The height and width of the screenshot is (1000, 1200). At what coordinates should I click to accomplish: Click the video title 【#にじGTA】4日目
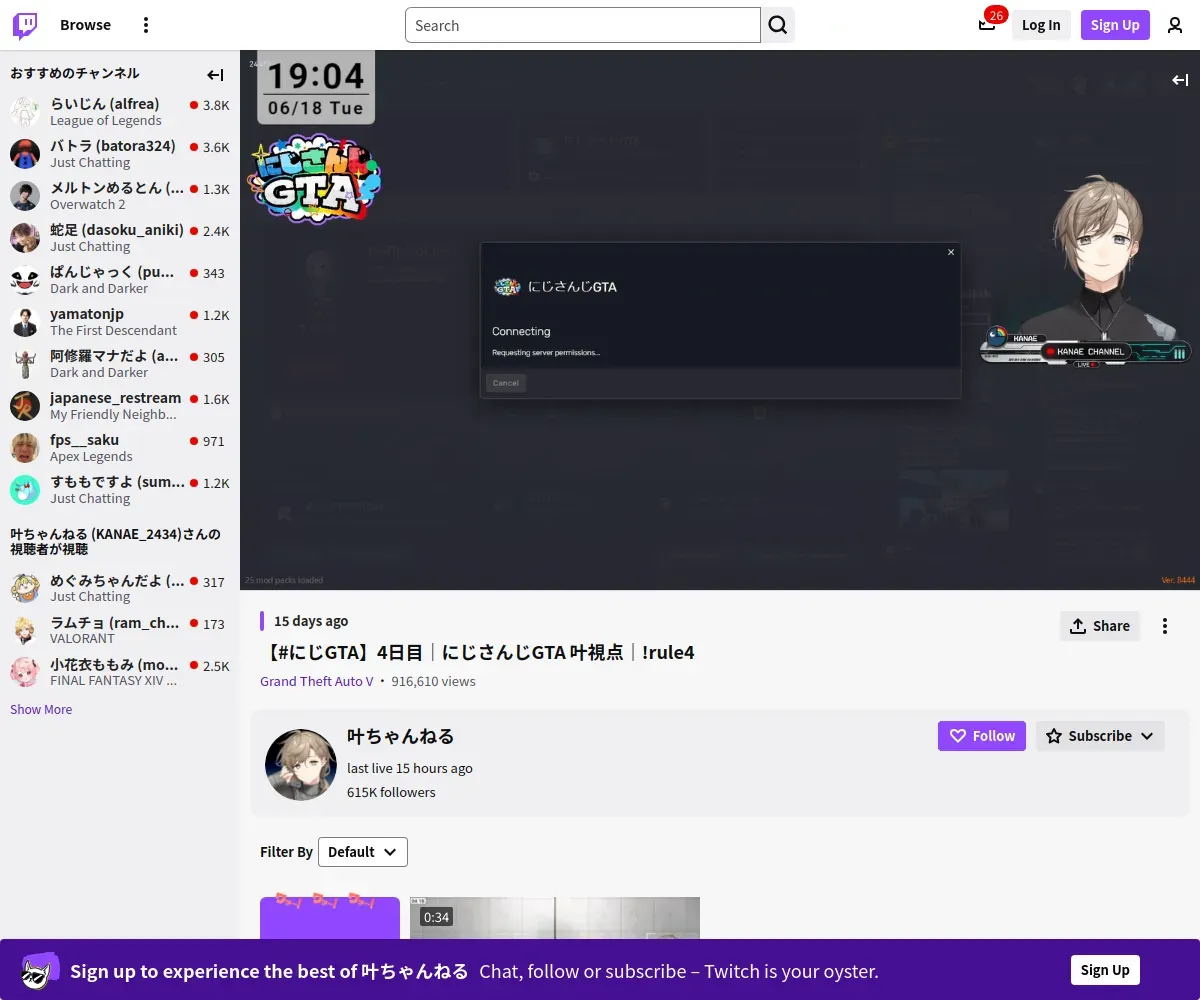478,652
